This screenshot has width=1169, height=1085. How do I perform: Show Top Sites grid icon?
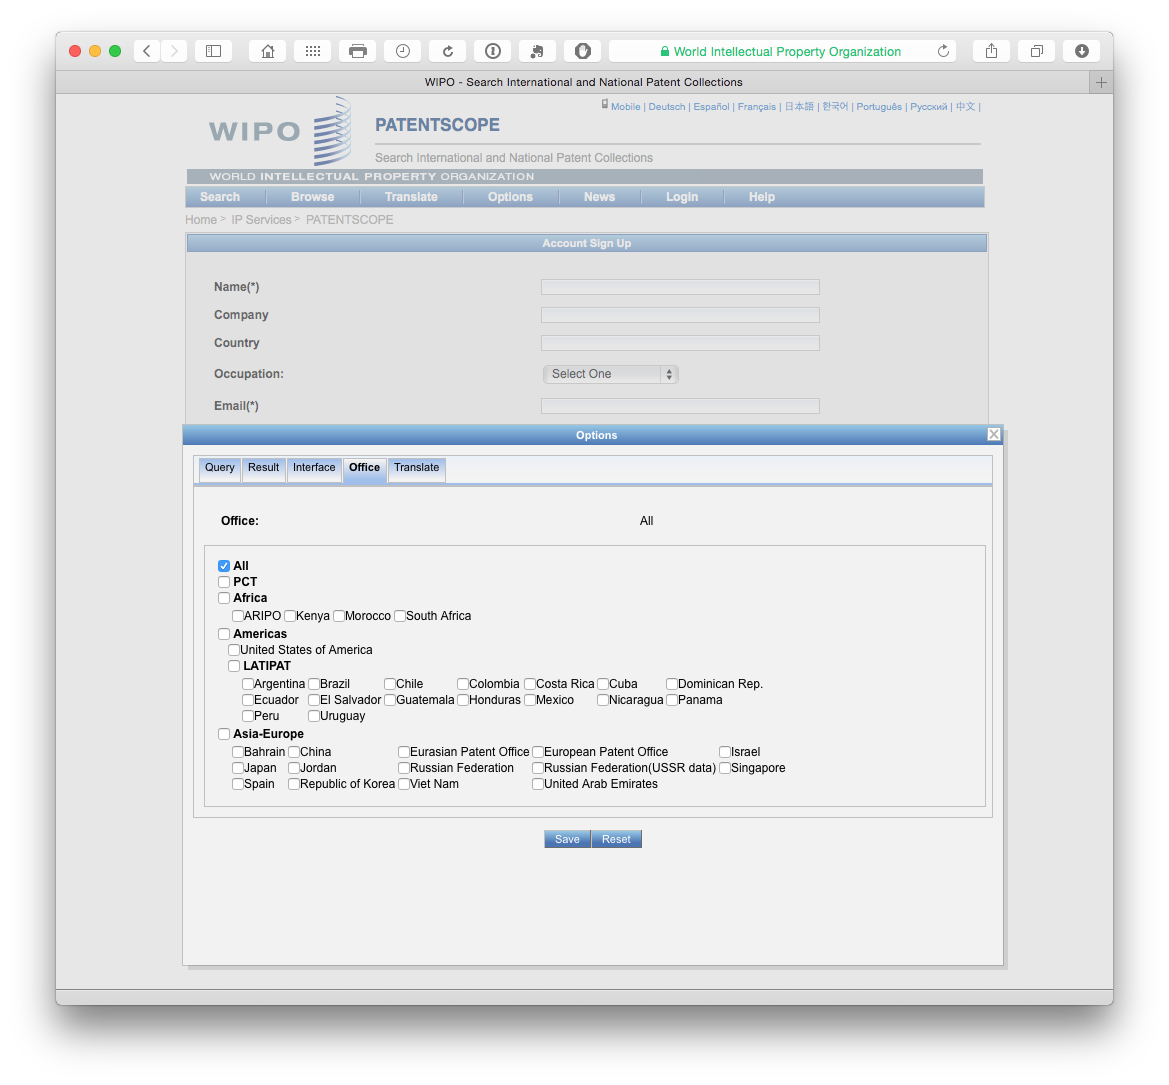click(313, 51)
